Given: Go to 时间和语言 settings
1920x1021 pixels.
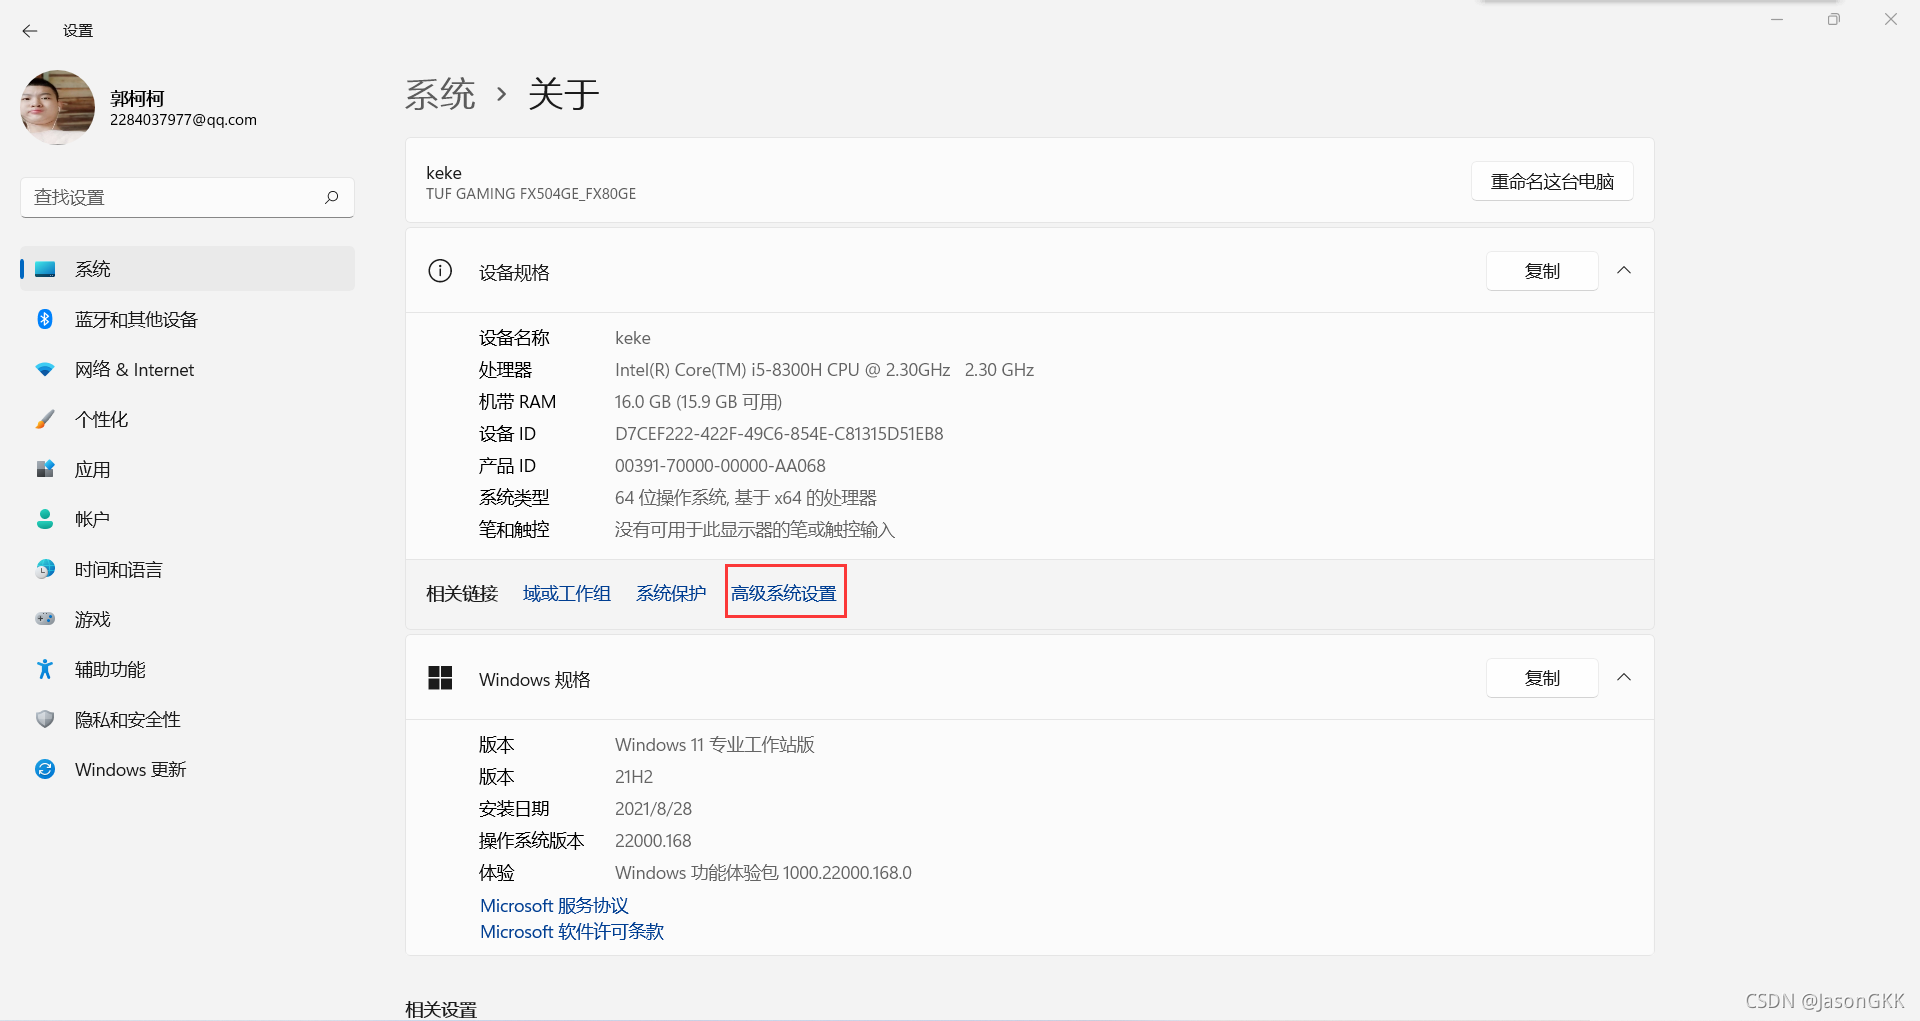Looking at the screenshot, I should point(187,569).
